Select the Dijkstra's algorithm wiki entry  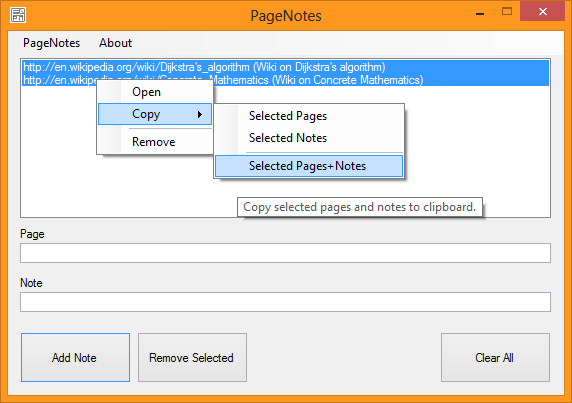[285, 67]
